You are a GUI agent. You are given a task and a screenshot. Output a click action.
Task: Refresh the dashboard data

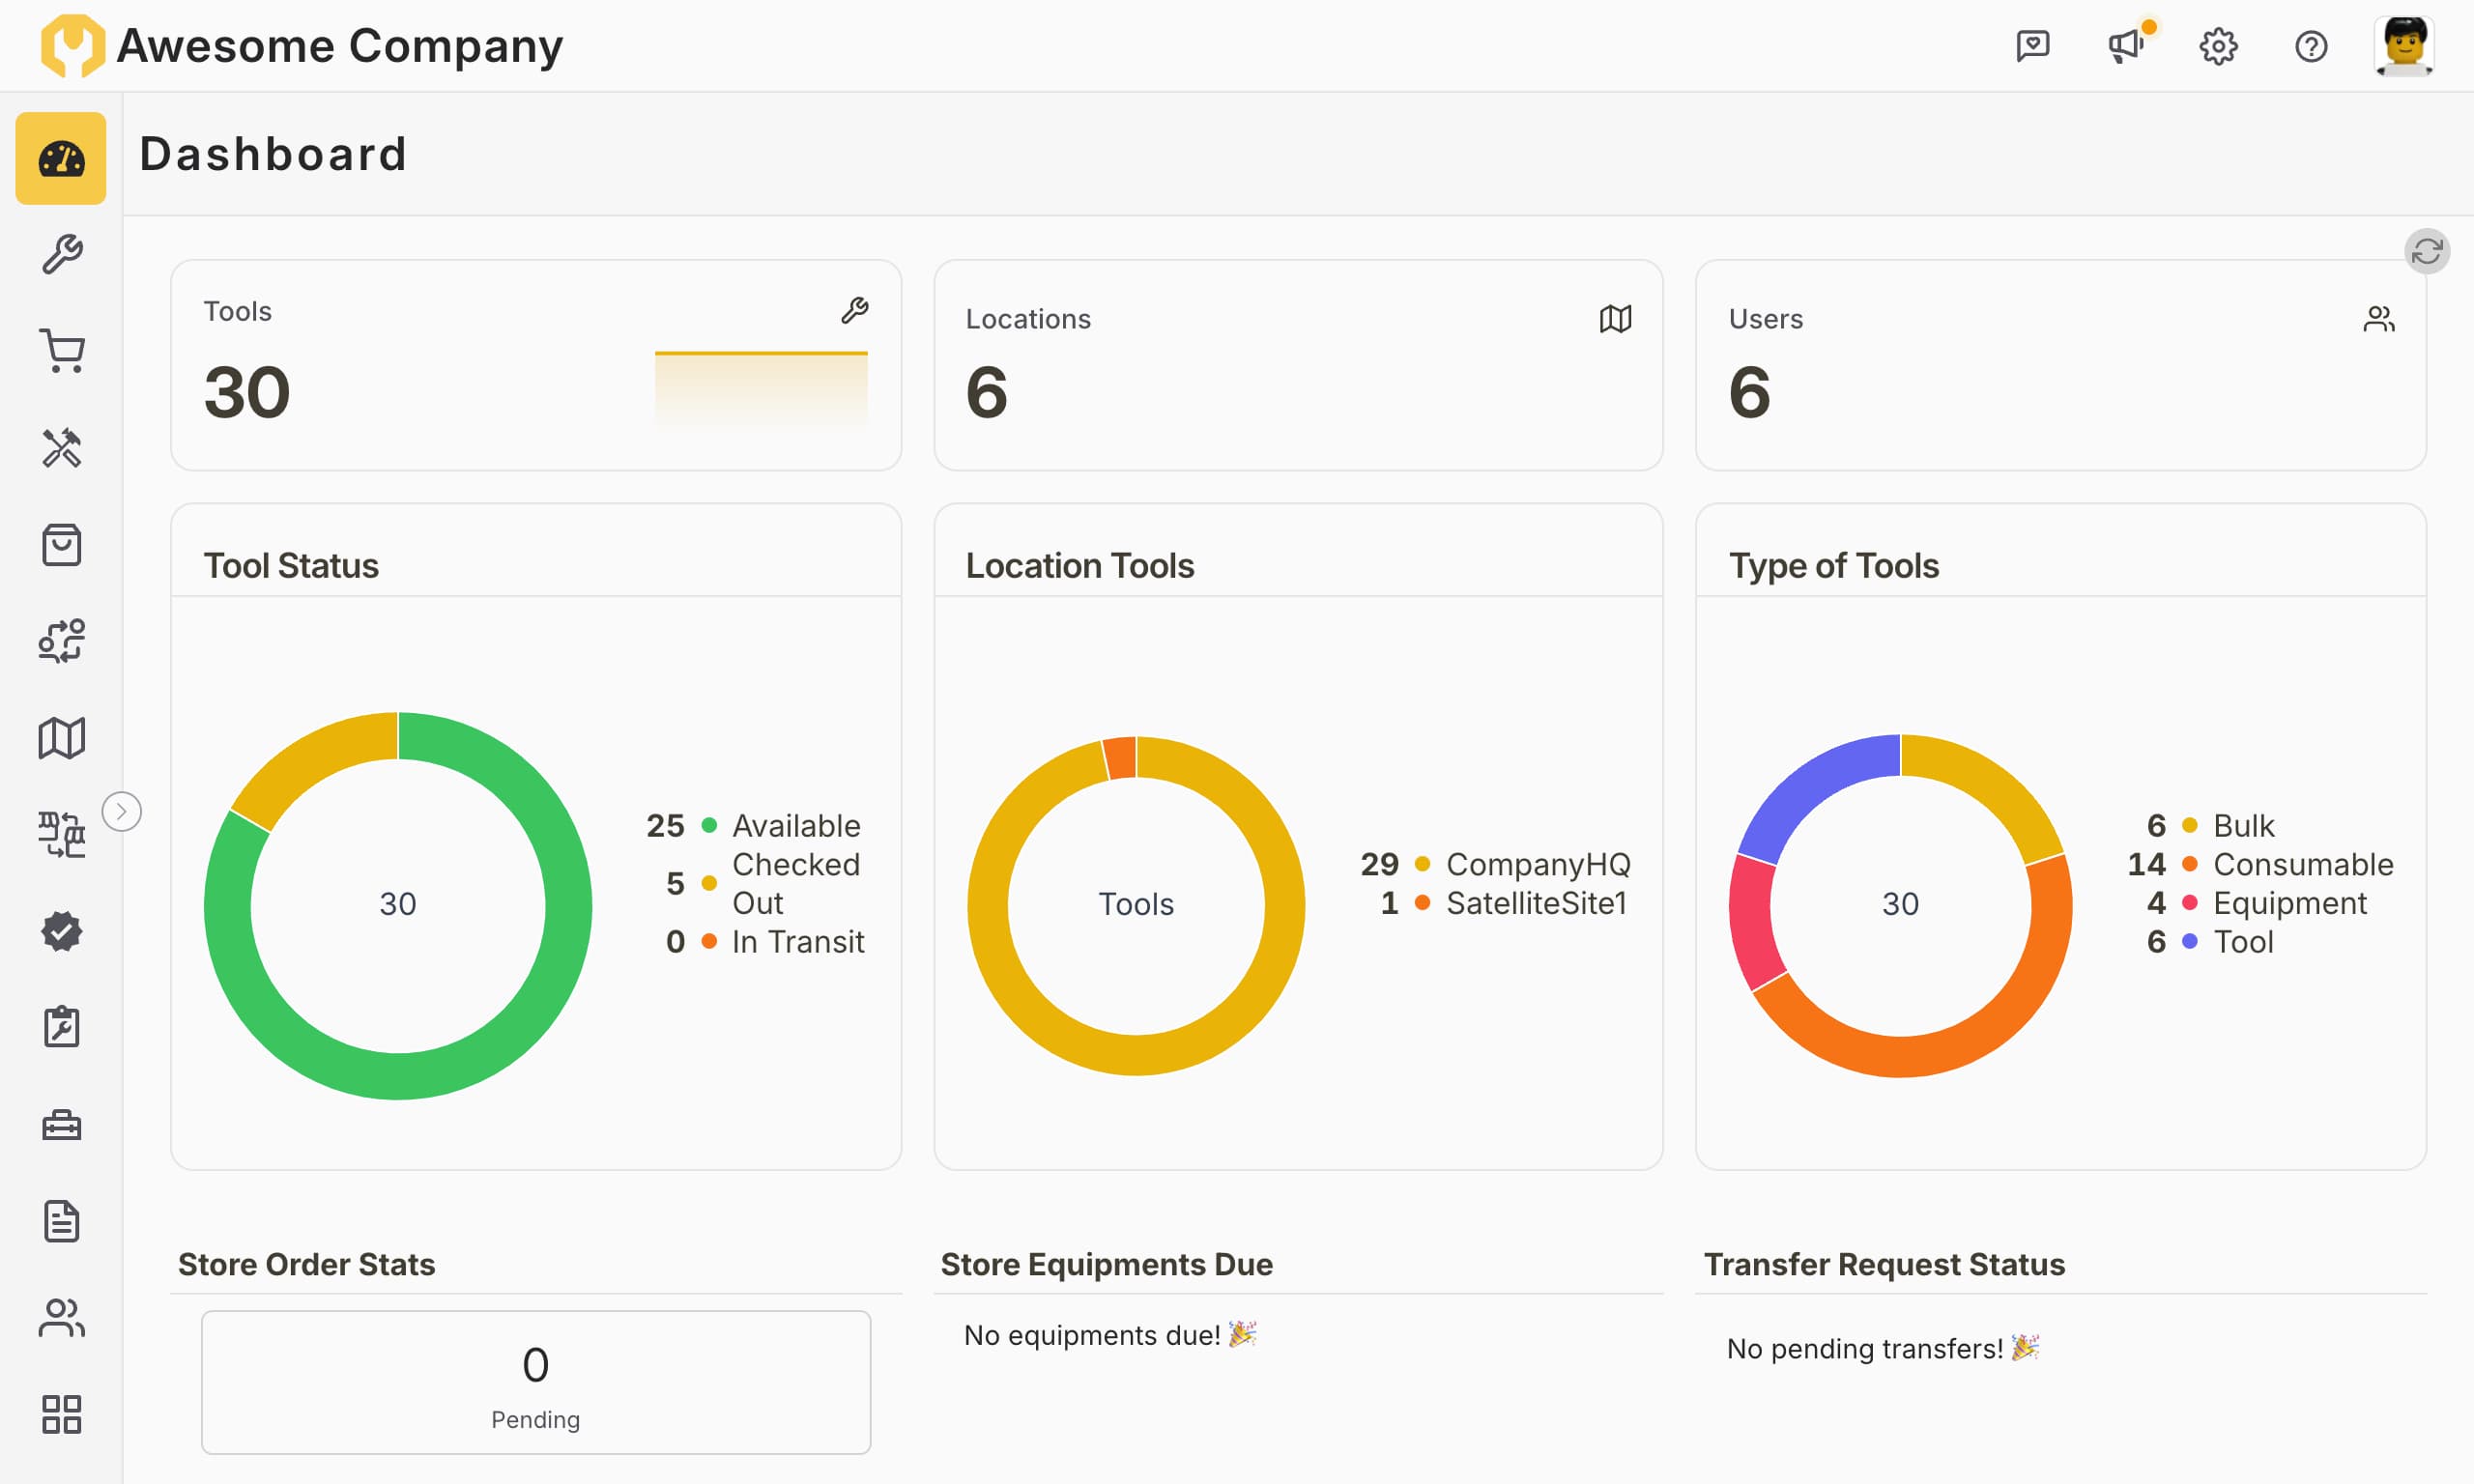coord(2426,251)
